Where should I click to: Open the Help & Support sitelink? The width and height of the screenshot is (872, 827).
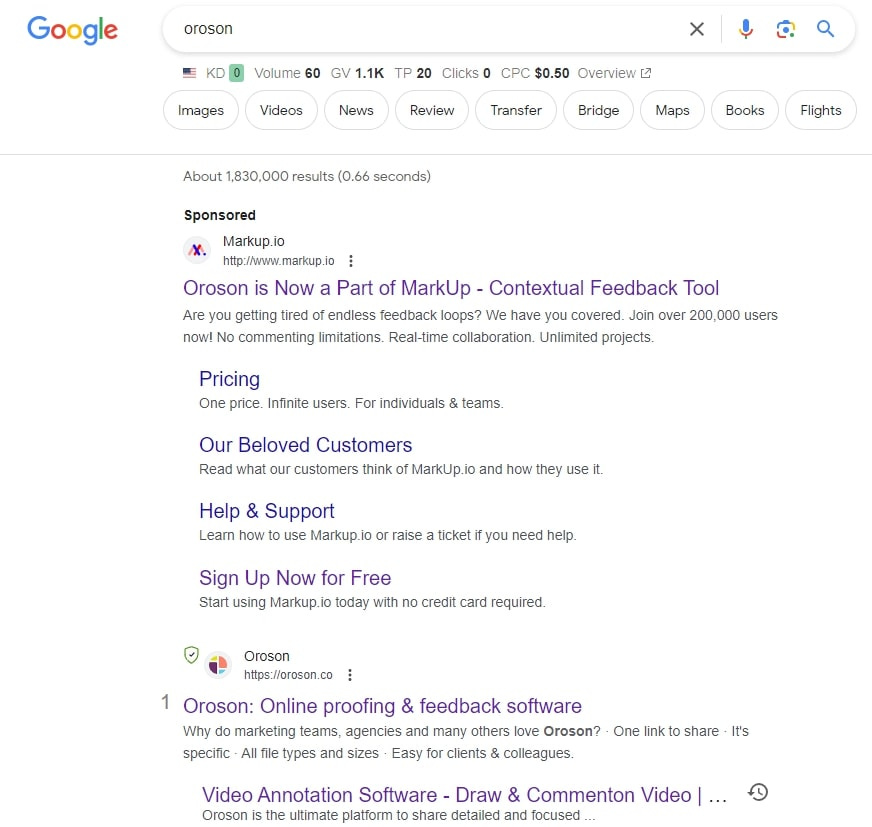click(x=267, y=511)
